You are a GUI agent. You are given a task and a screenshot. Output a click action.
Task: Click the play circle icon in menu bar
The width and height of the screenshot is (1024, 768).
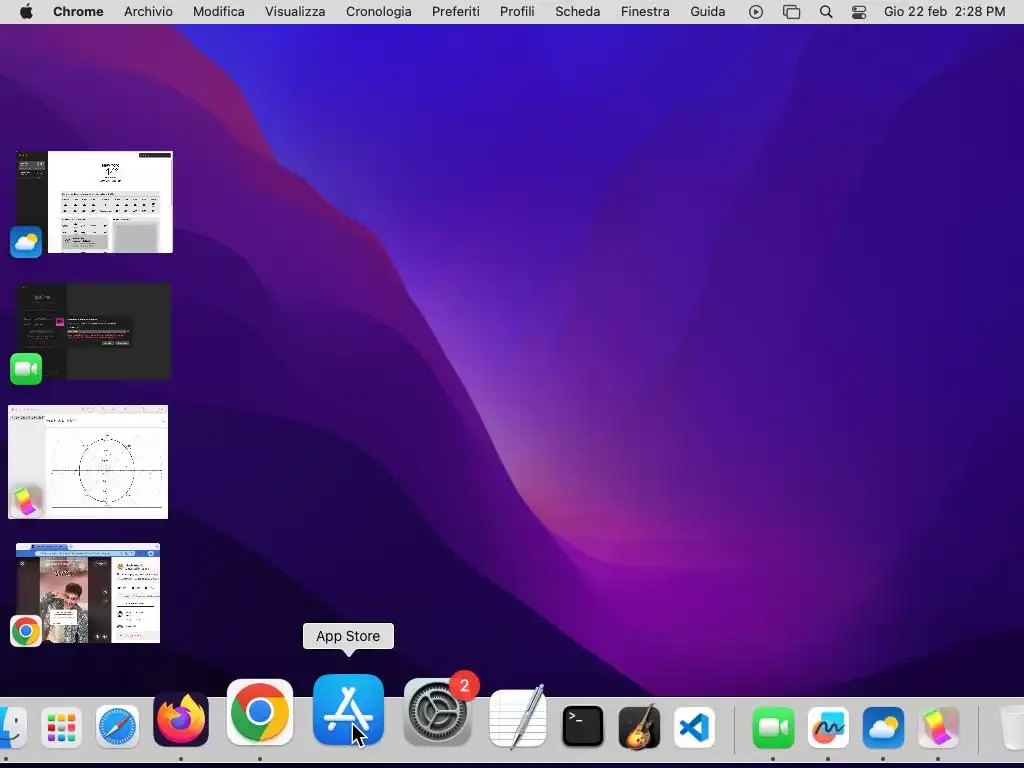click(x=756, y=12)
